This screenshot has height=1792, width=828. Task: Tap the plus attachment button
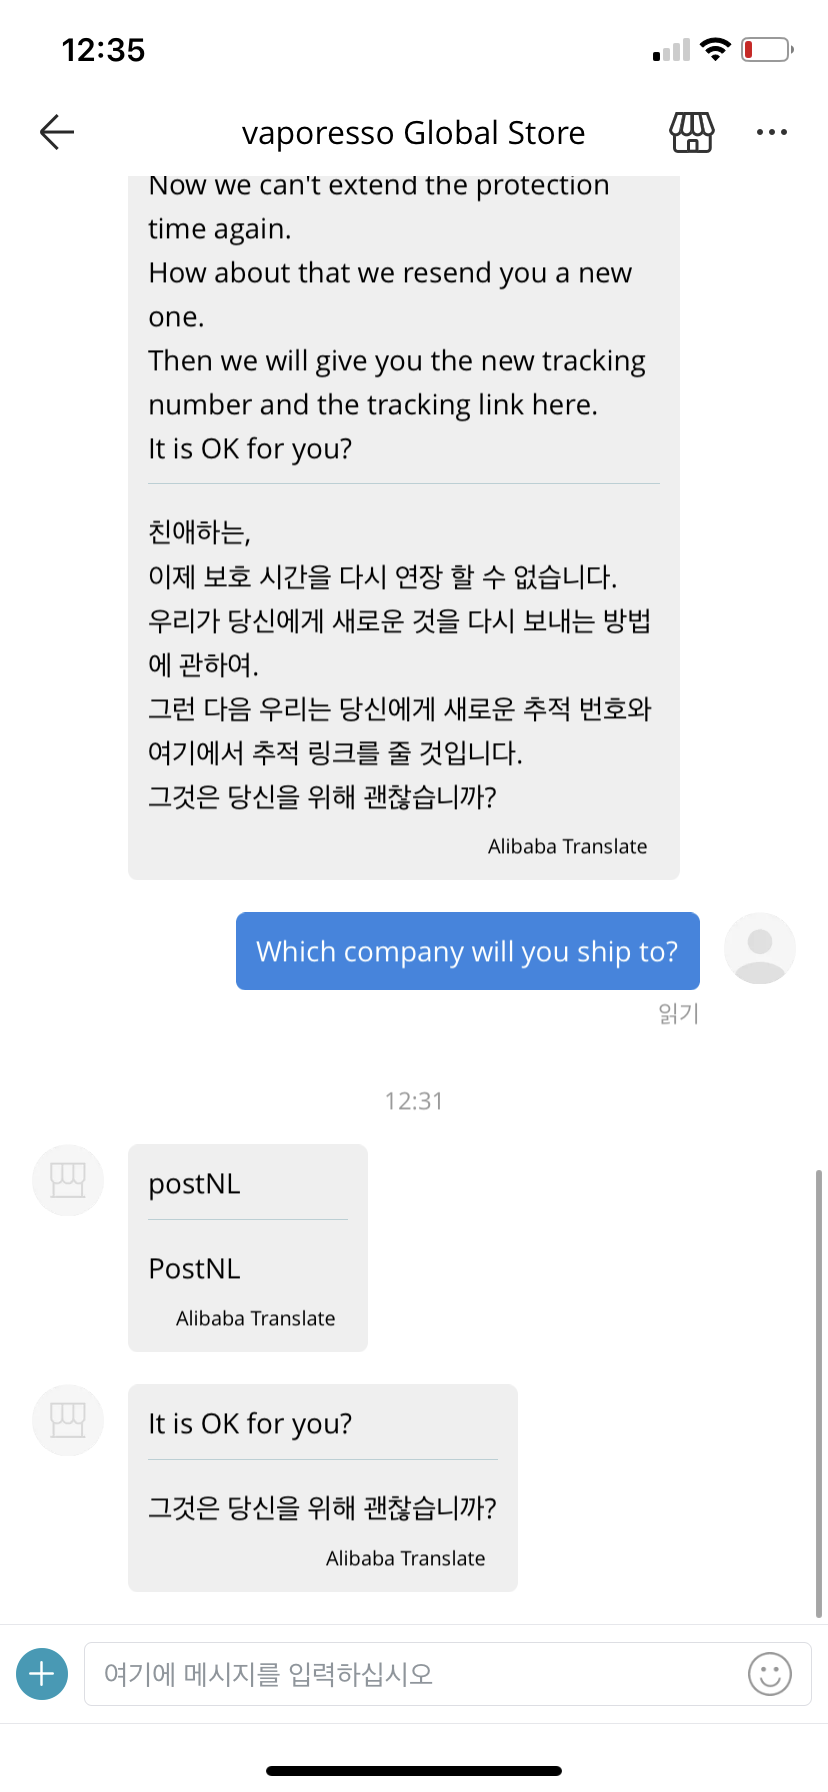click(x=42, y=1674)
